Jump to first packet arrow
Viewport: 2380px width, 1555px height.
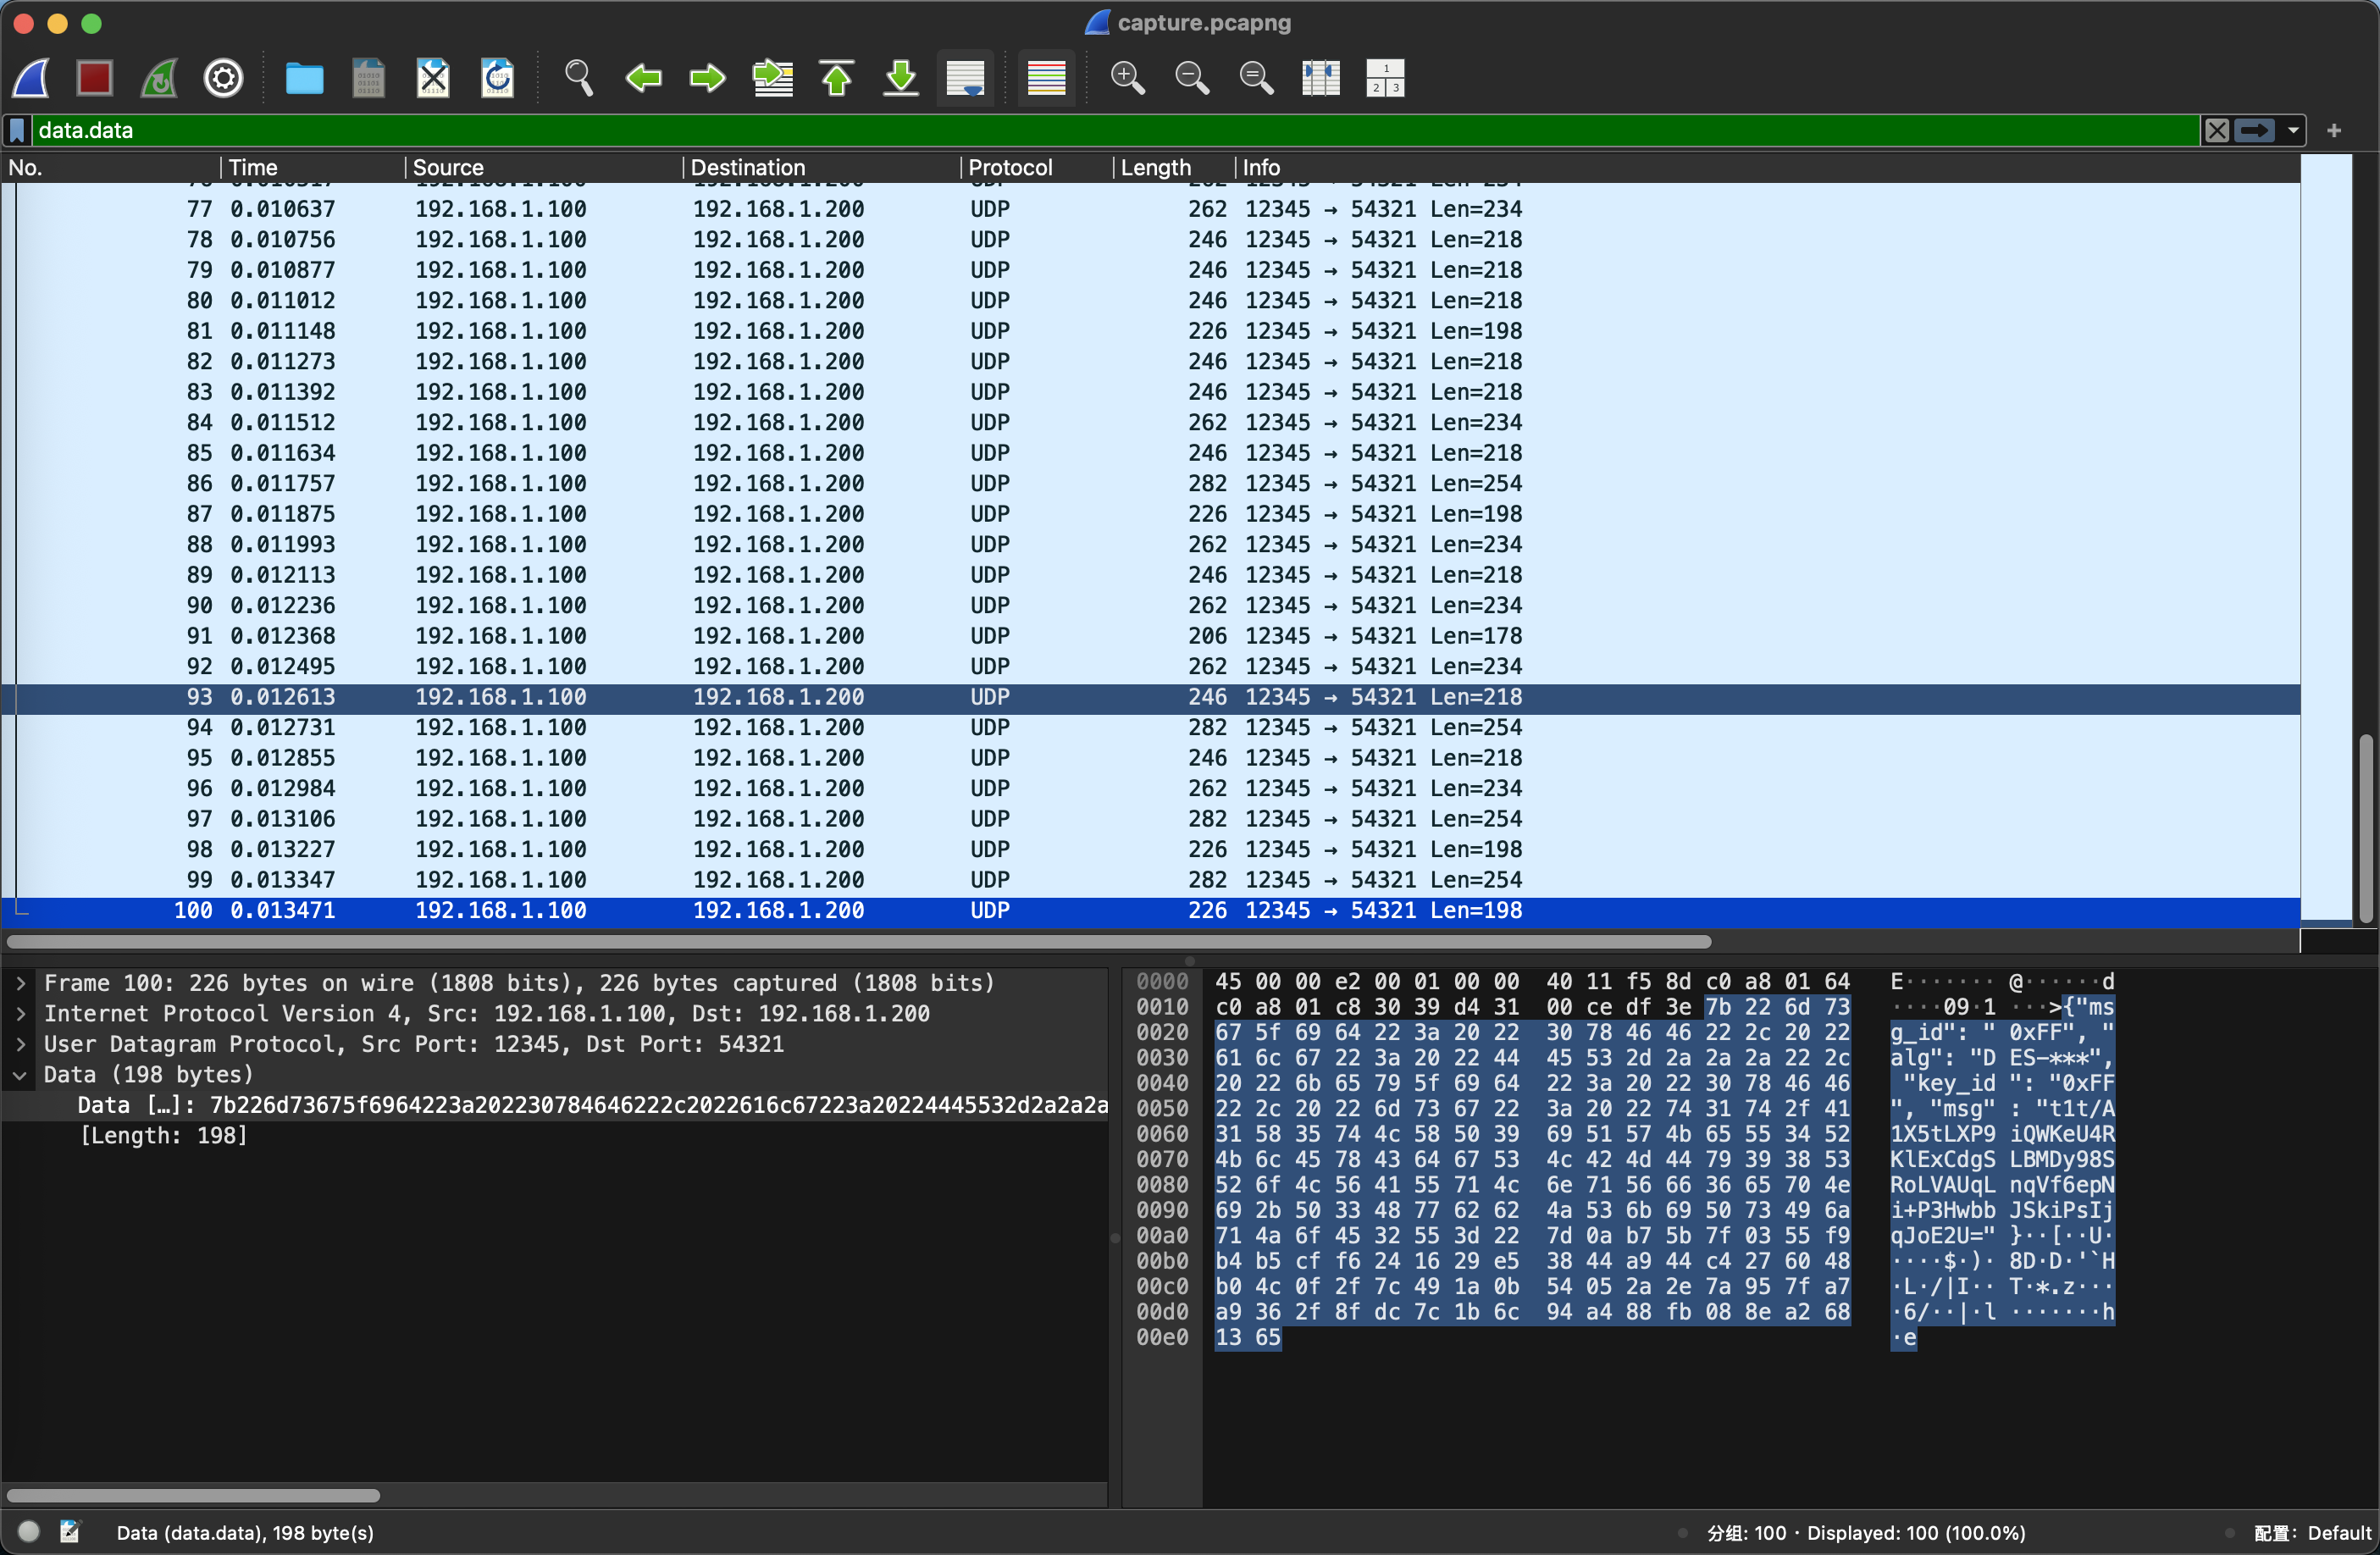click(837, 78)
